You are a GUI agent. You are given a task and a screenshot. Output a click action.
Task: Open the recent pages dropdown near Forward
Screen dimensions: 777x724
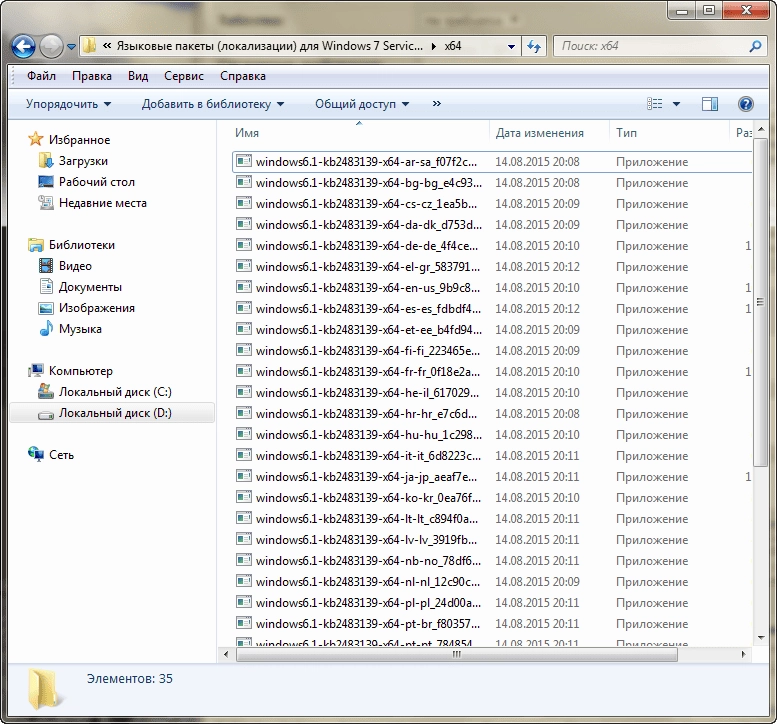pyautogui.click(x=71, y=47)
